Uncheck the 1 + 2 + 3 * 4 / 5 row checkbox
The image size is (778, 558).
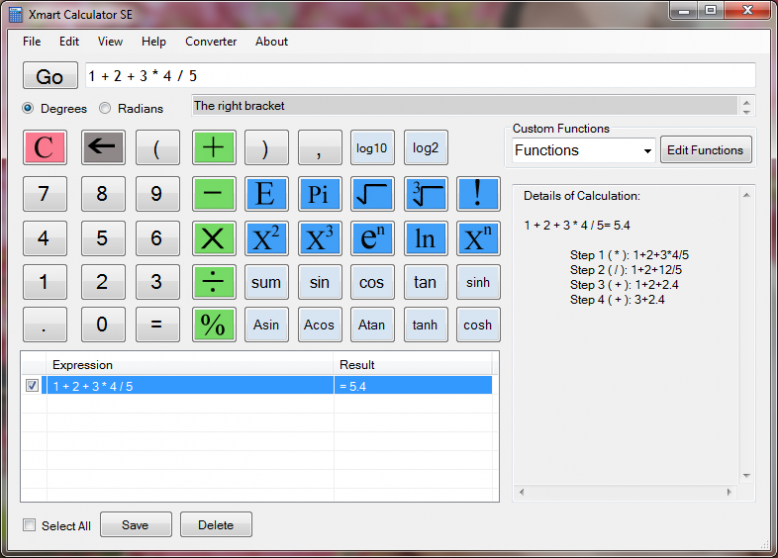pos(32,385)
